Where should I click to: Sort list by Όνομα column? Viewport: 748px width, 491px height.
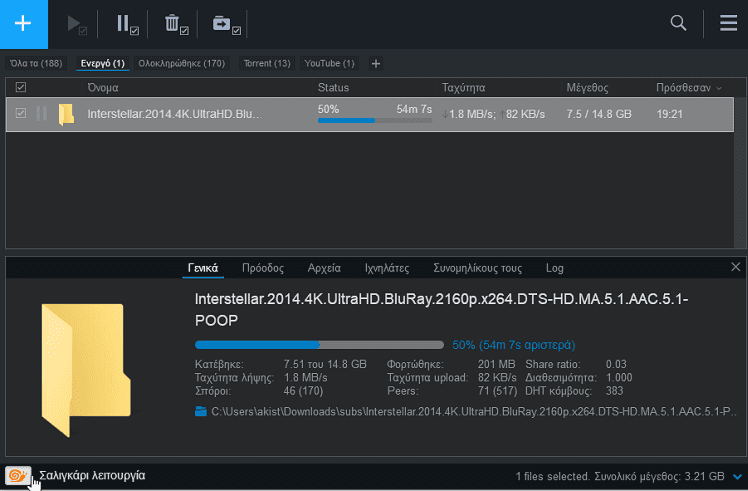[103, 88]
